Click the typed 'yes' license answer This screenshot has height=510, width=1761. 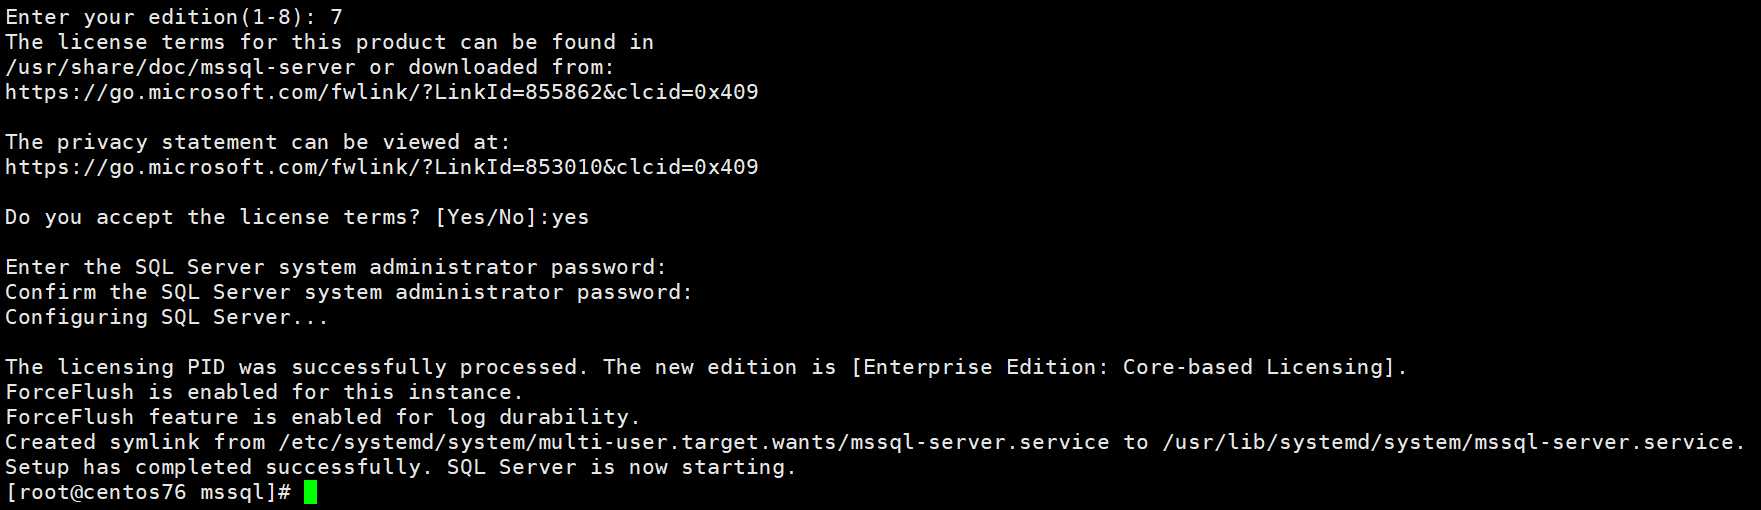pyautogui.click(x=570, y=217)
